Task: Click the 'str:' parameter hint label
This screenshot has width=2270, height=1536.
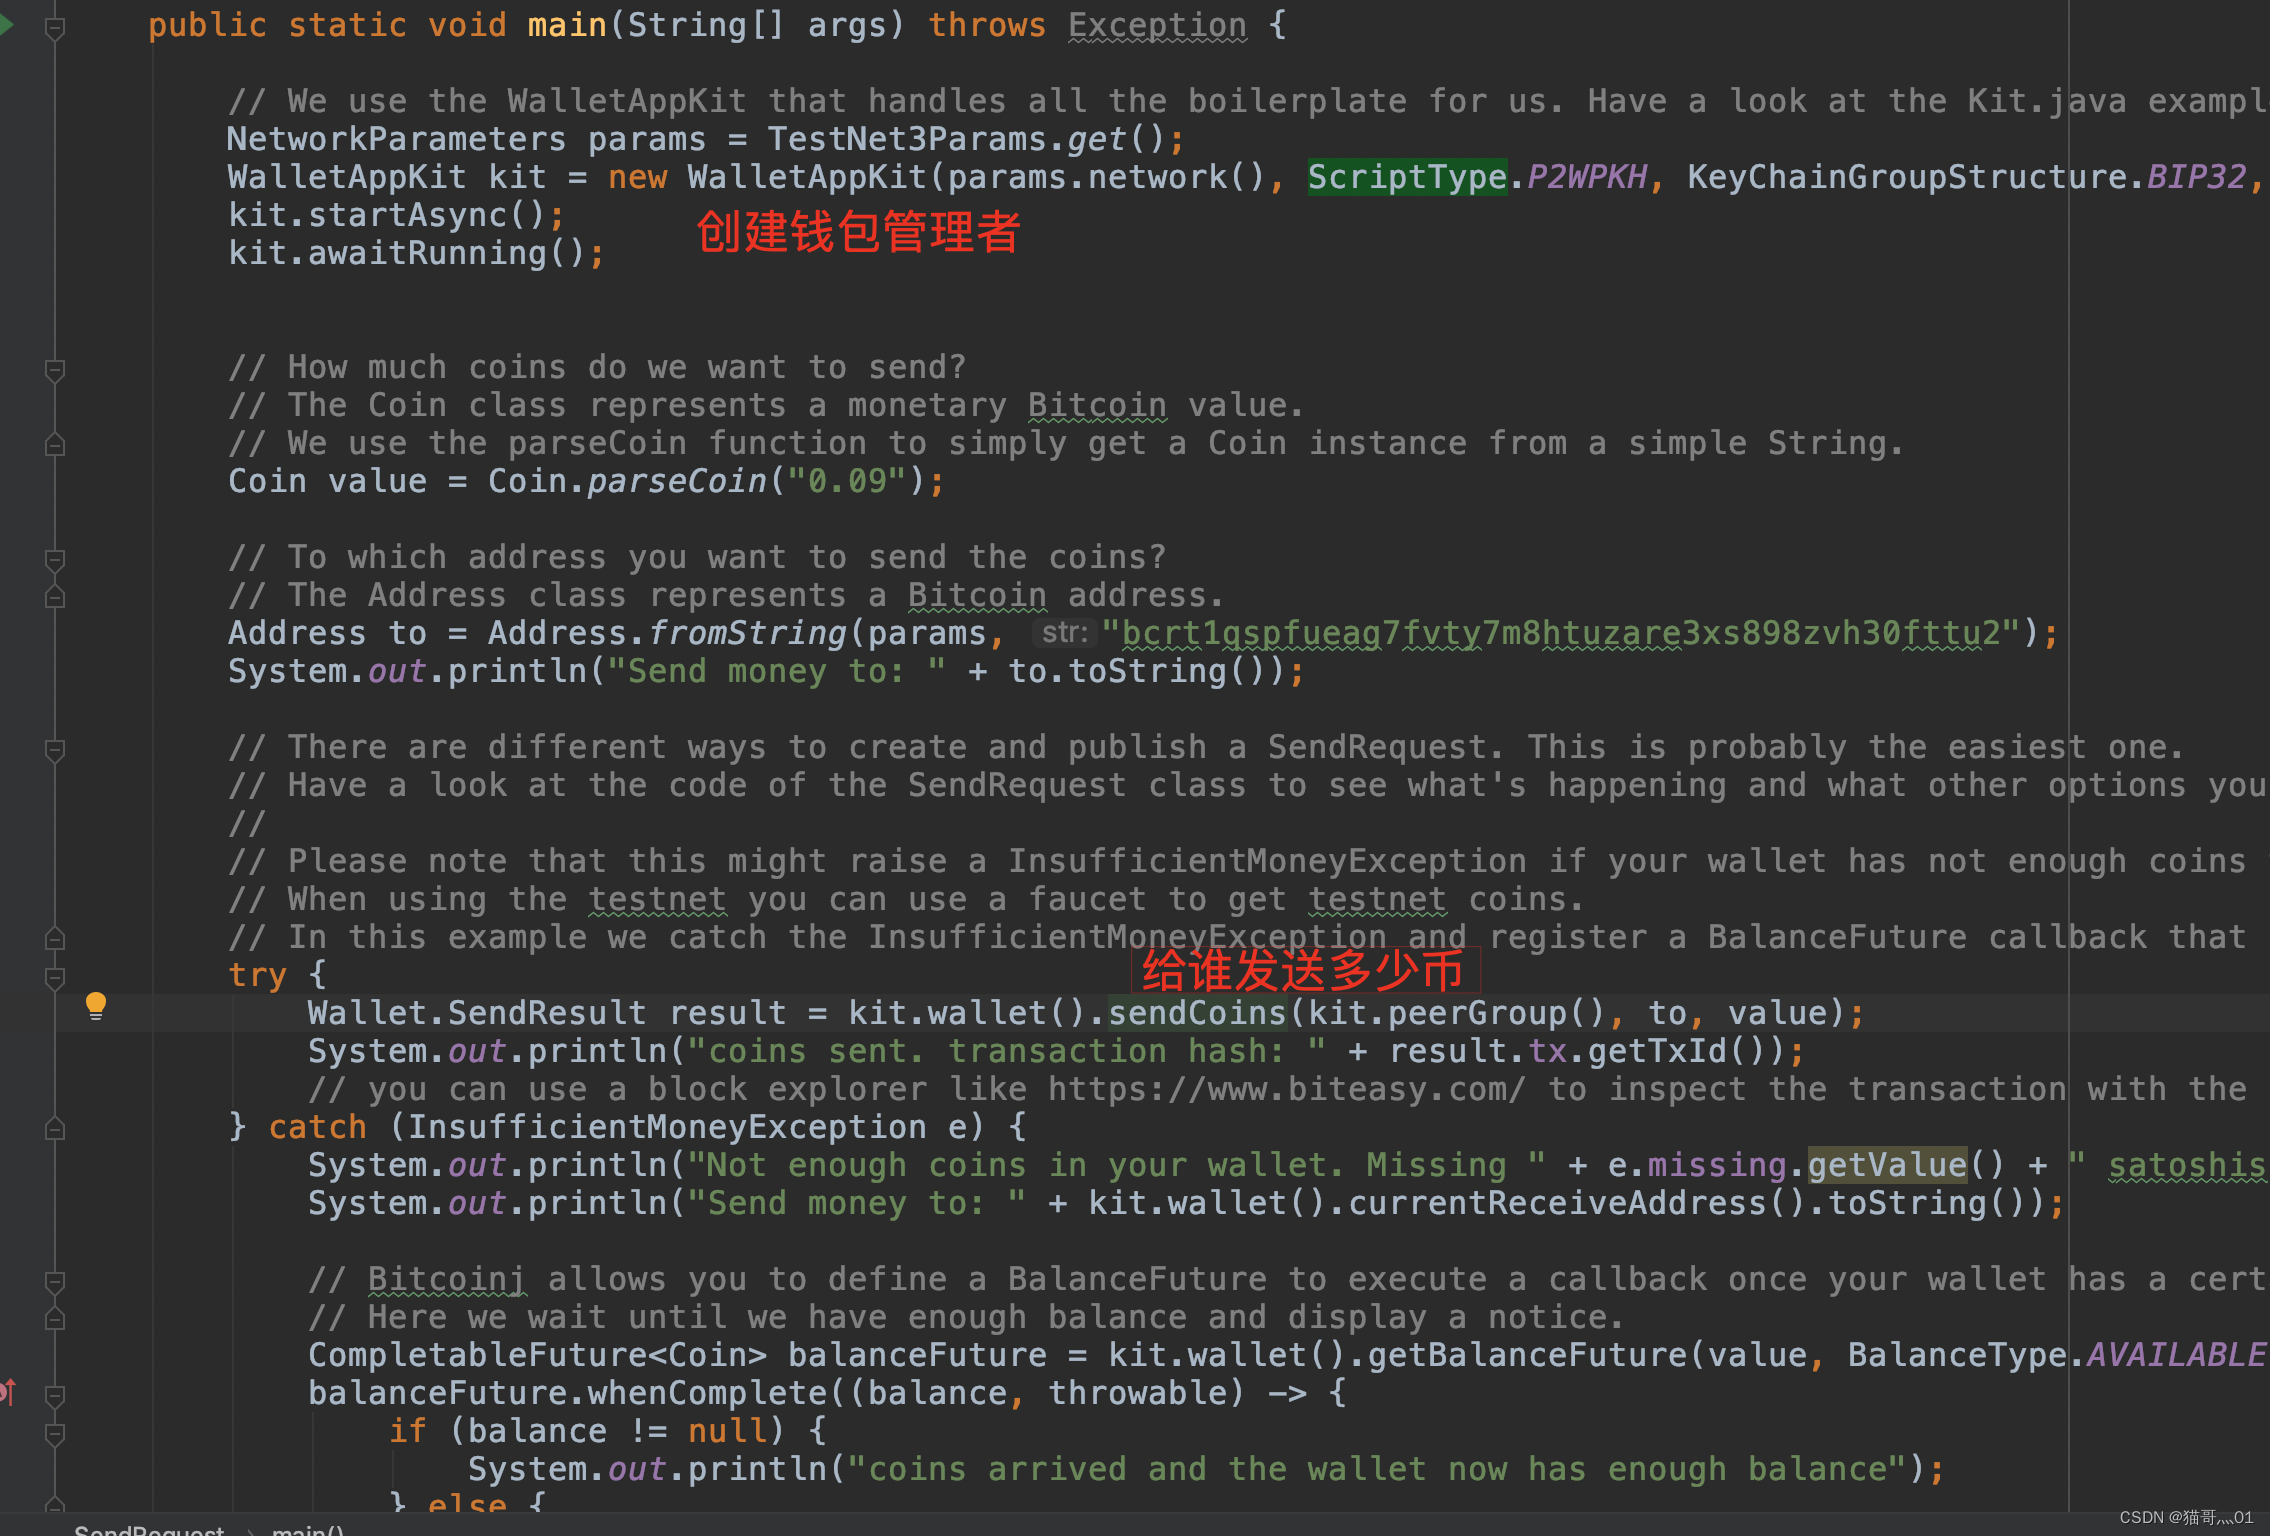Action: tap(1064, 633)
